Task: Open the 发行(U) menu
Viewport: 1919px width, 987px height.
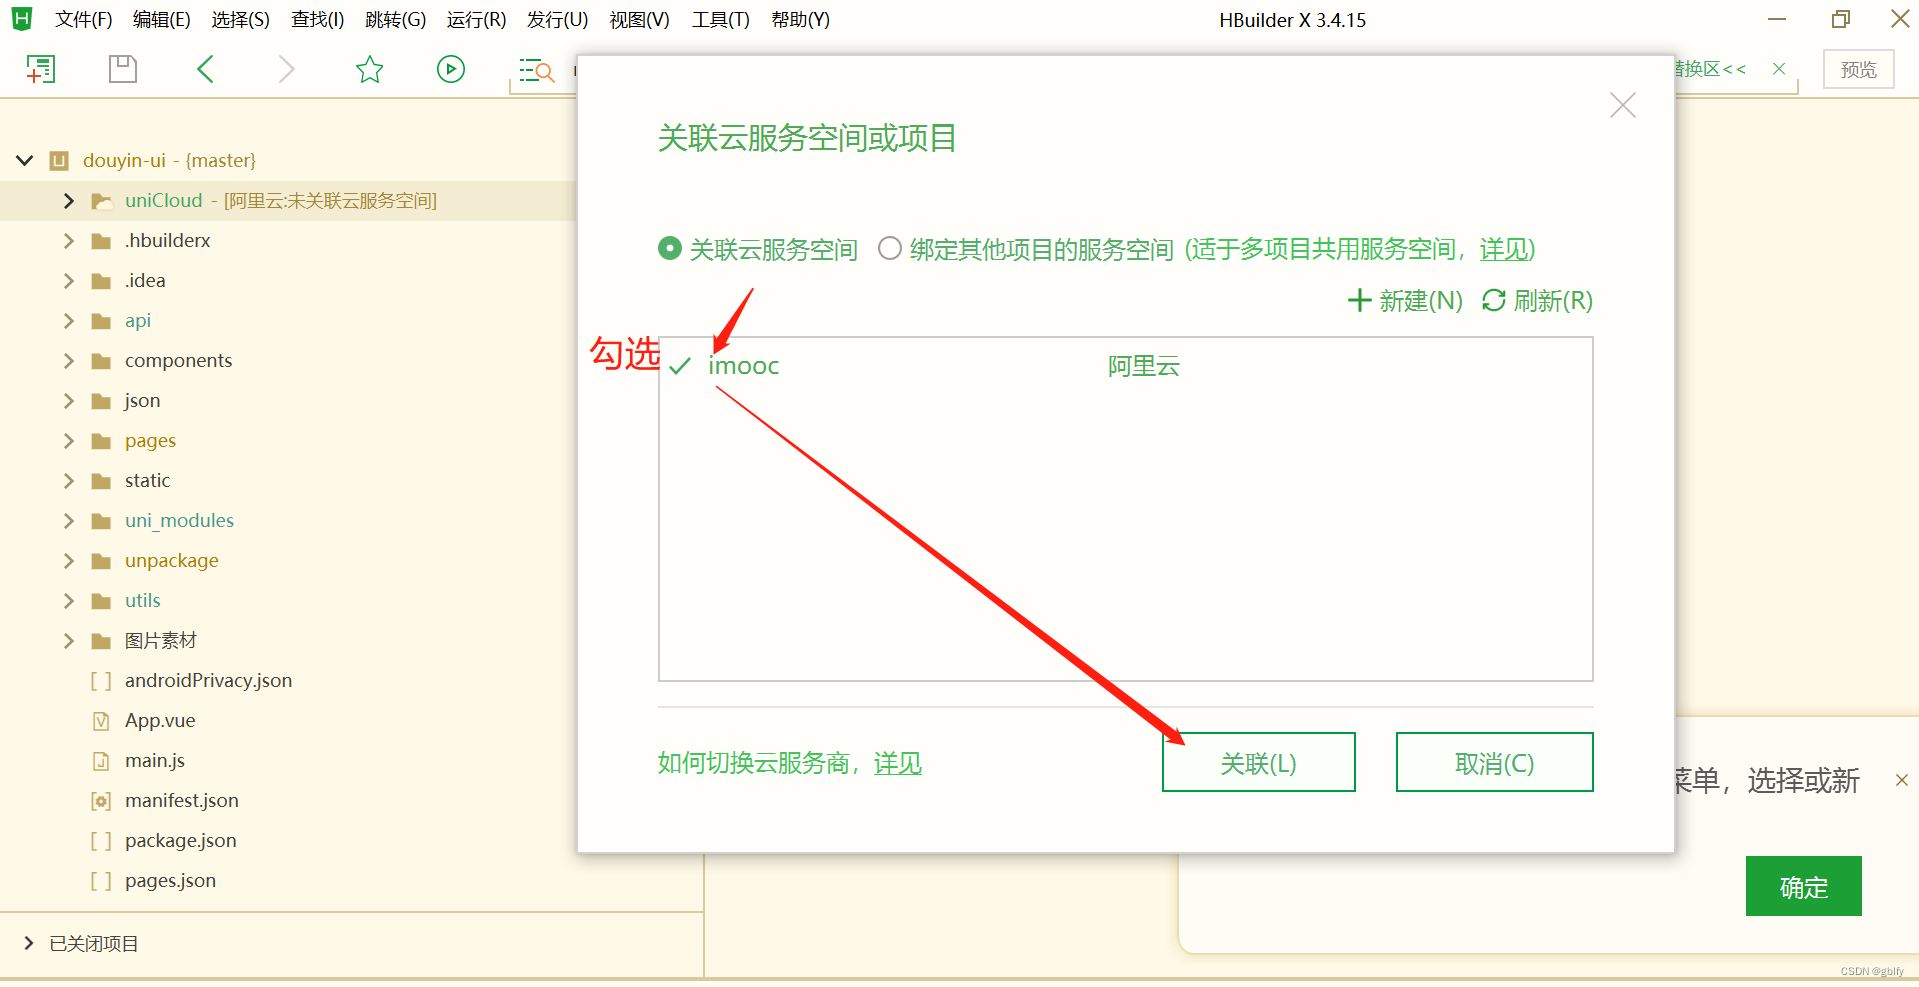Action: pyautogui.click(x=557, y=20)
